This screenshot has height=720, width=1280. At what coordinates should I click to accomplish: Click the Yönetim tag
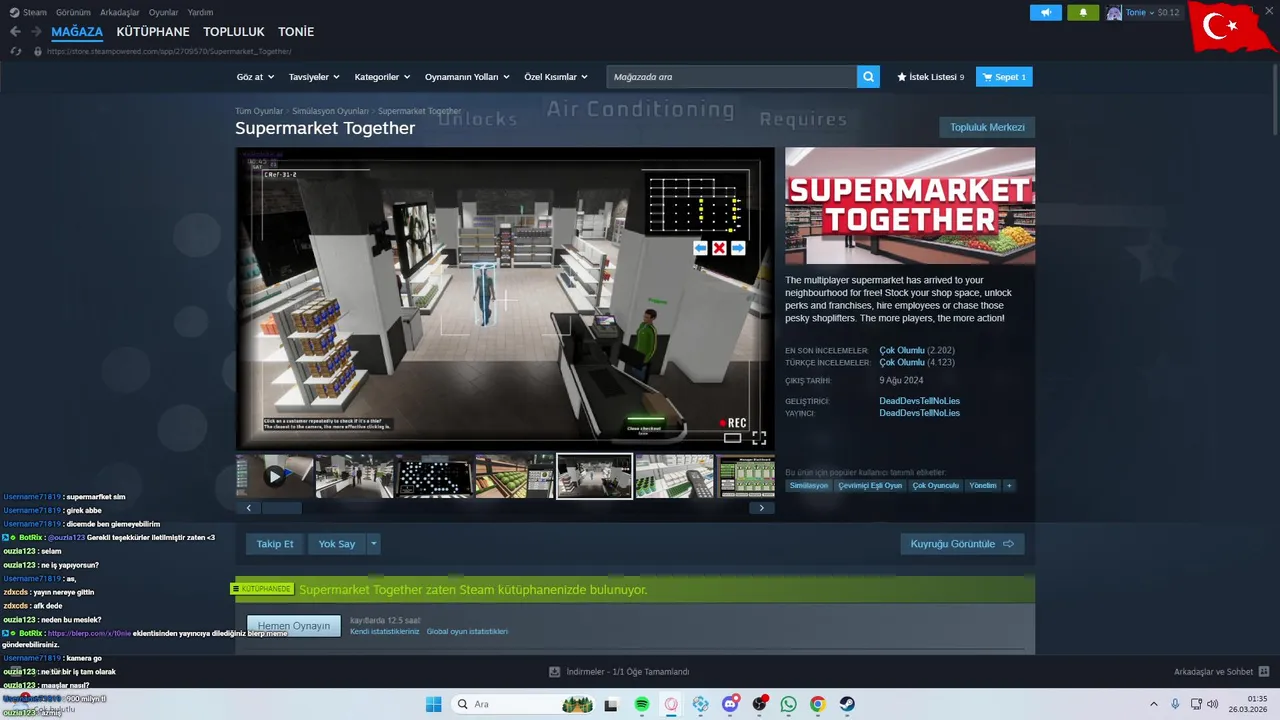(983, 485)
